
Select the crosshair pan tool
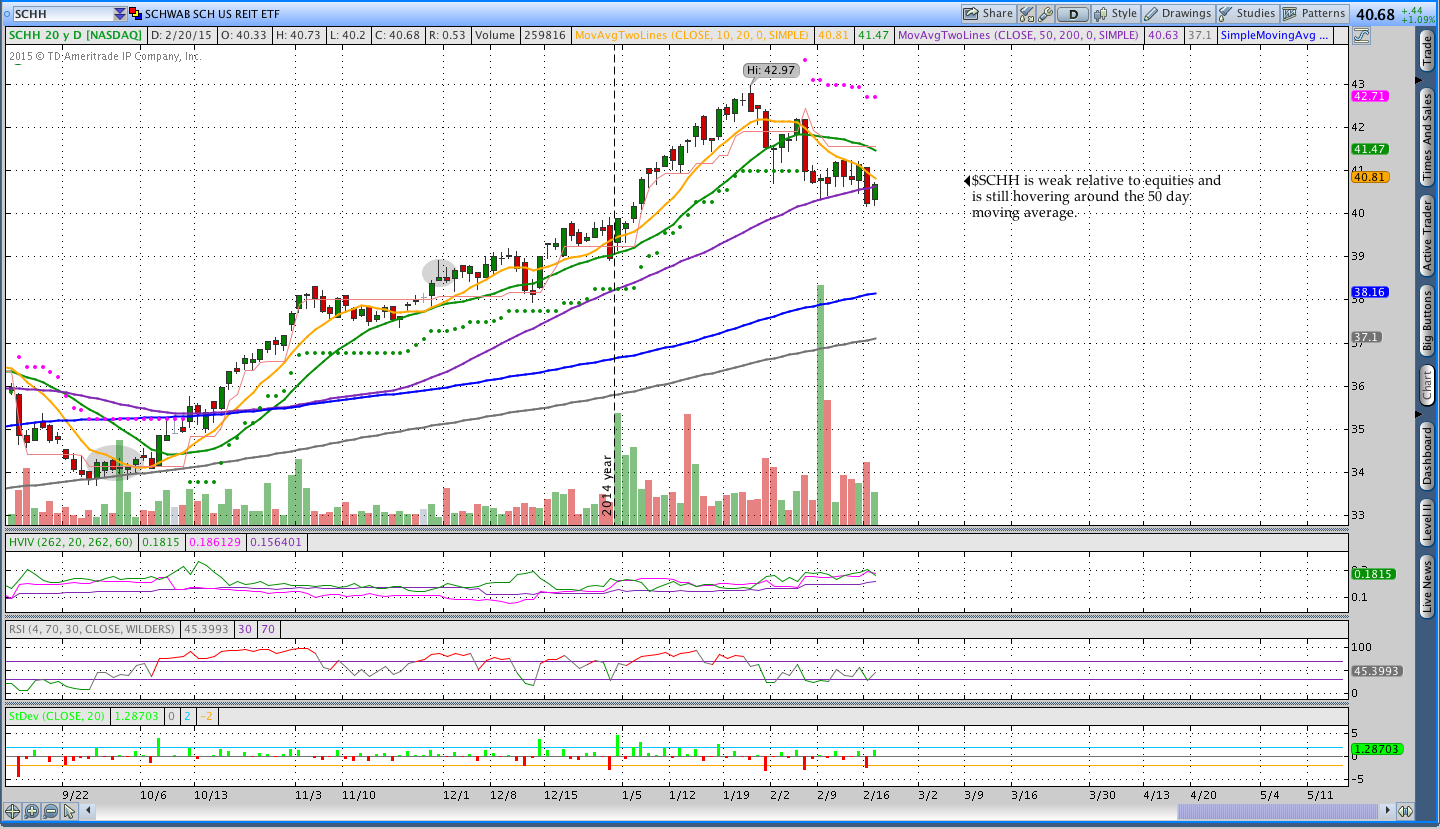(13, 811)
